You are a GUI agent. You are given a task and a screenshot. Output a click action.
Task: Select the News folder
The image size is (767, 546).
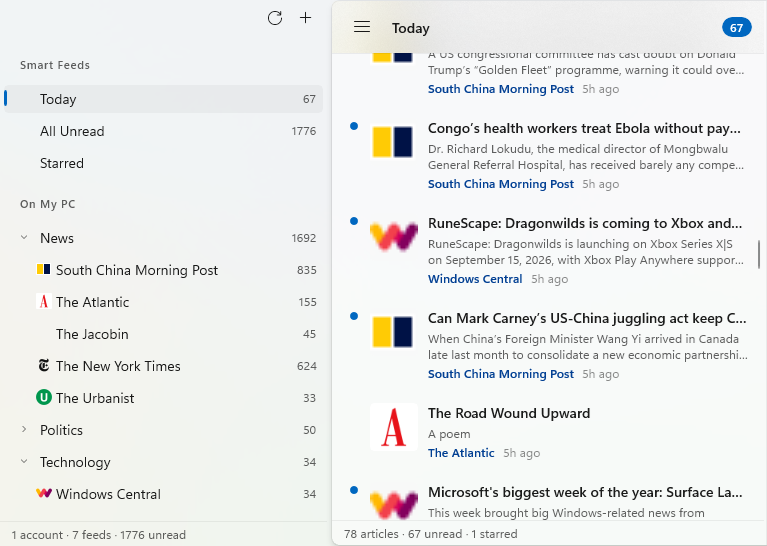163,238
